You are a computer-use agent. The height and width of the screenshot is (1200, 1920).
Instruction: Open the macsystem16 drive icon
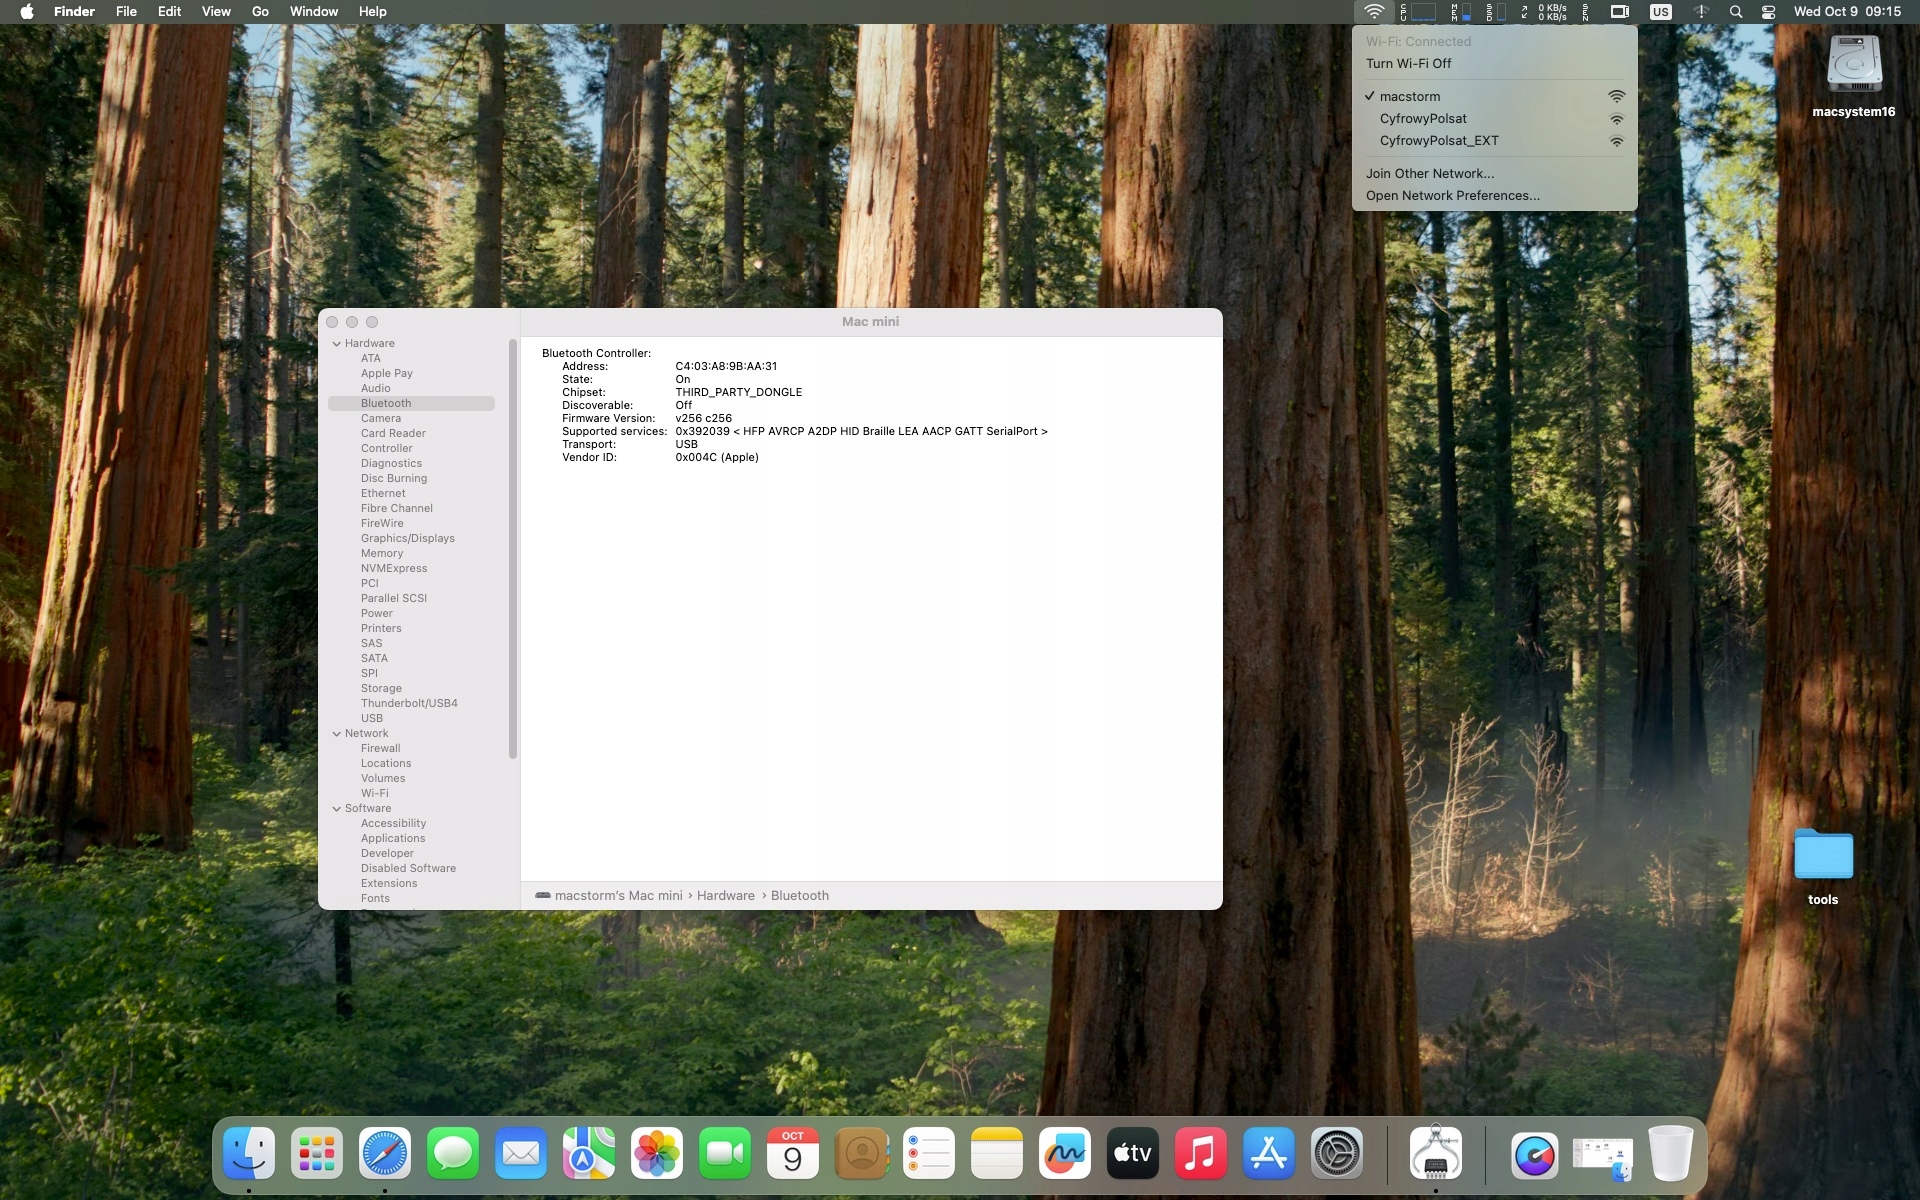tap(1853, 67)
